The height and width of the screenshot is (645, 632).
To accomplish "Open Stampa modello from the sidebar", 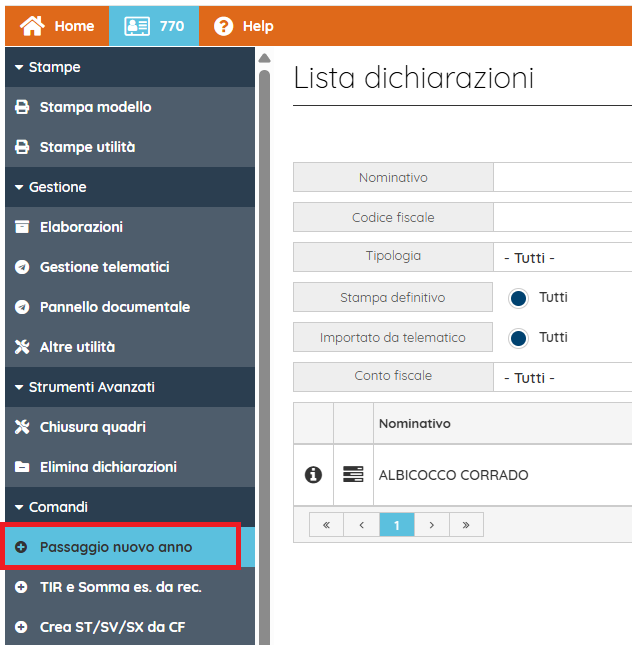I will 95,107.
